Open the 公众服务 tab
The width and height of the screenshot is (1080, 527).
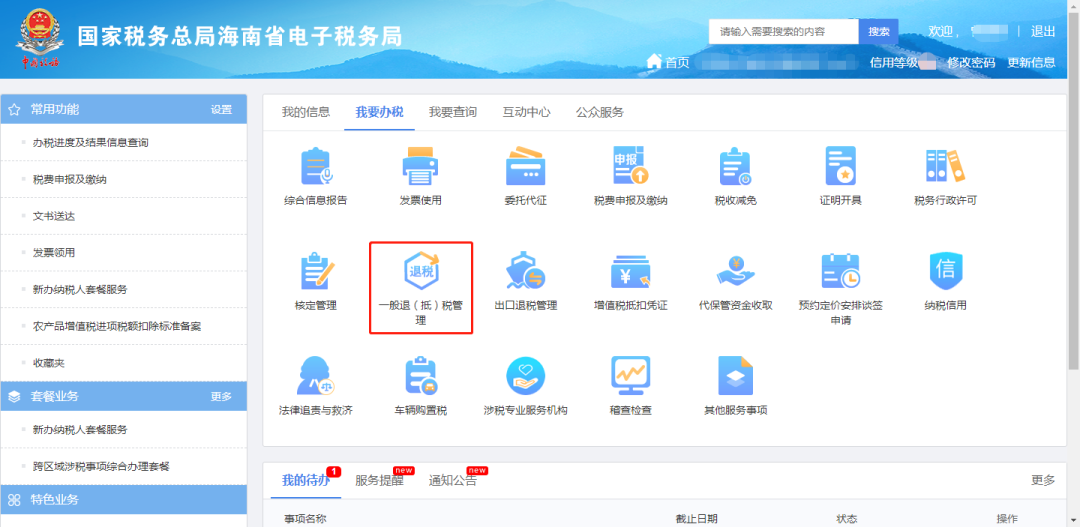click(600, 112)
